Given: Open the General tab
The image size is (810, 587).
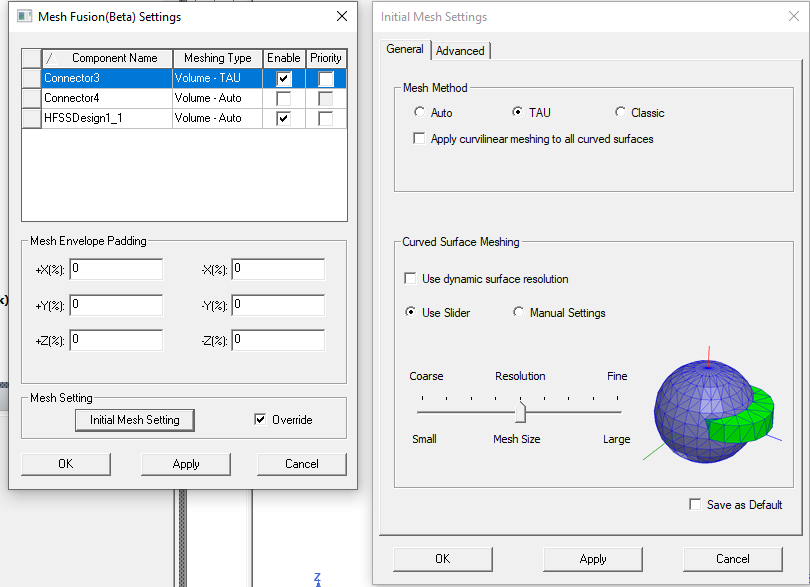Looking at the screenshot, I should click(405, 49).
